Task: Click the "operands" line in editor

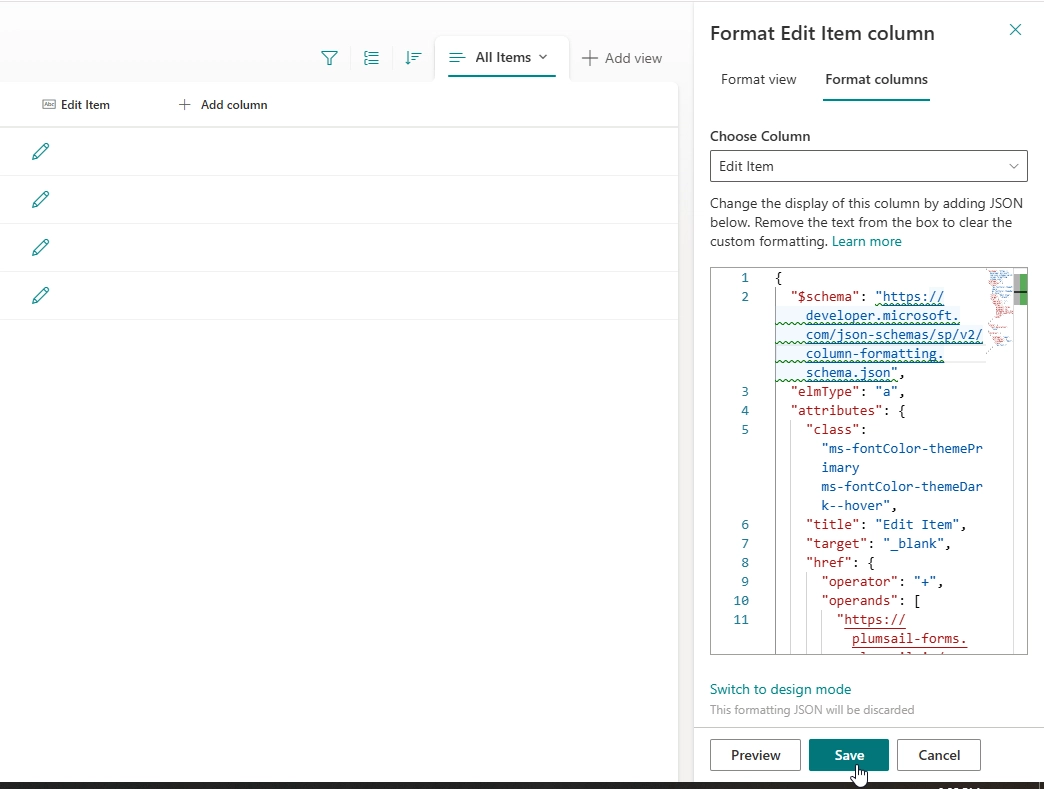Action: click(x=871, y=601)
